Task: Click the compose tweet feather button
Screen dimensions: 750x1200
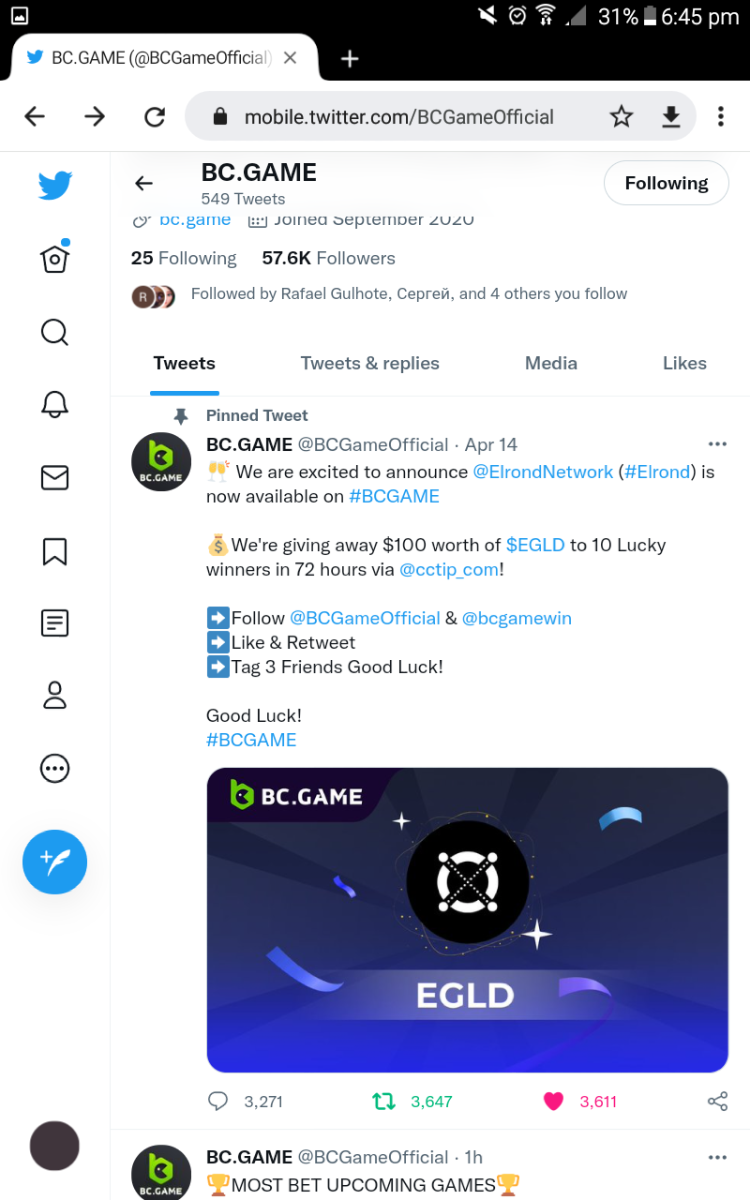Action: pos(55,861)
